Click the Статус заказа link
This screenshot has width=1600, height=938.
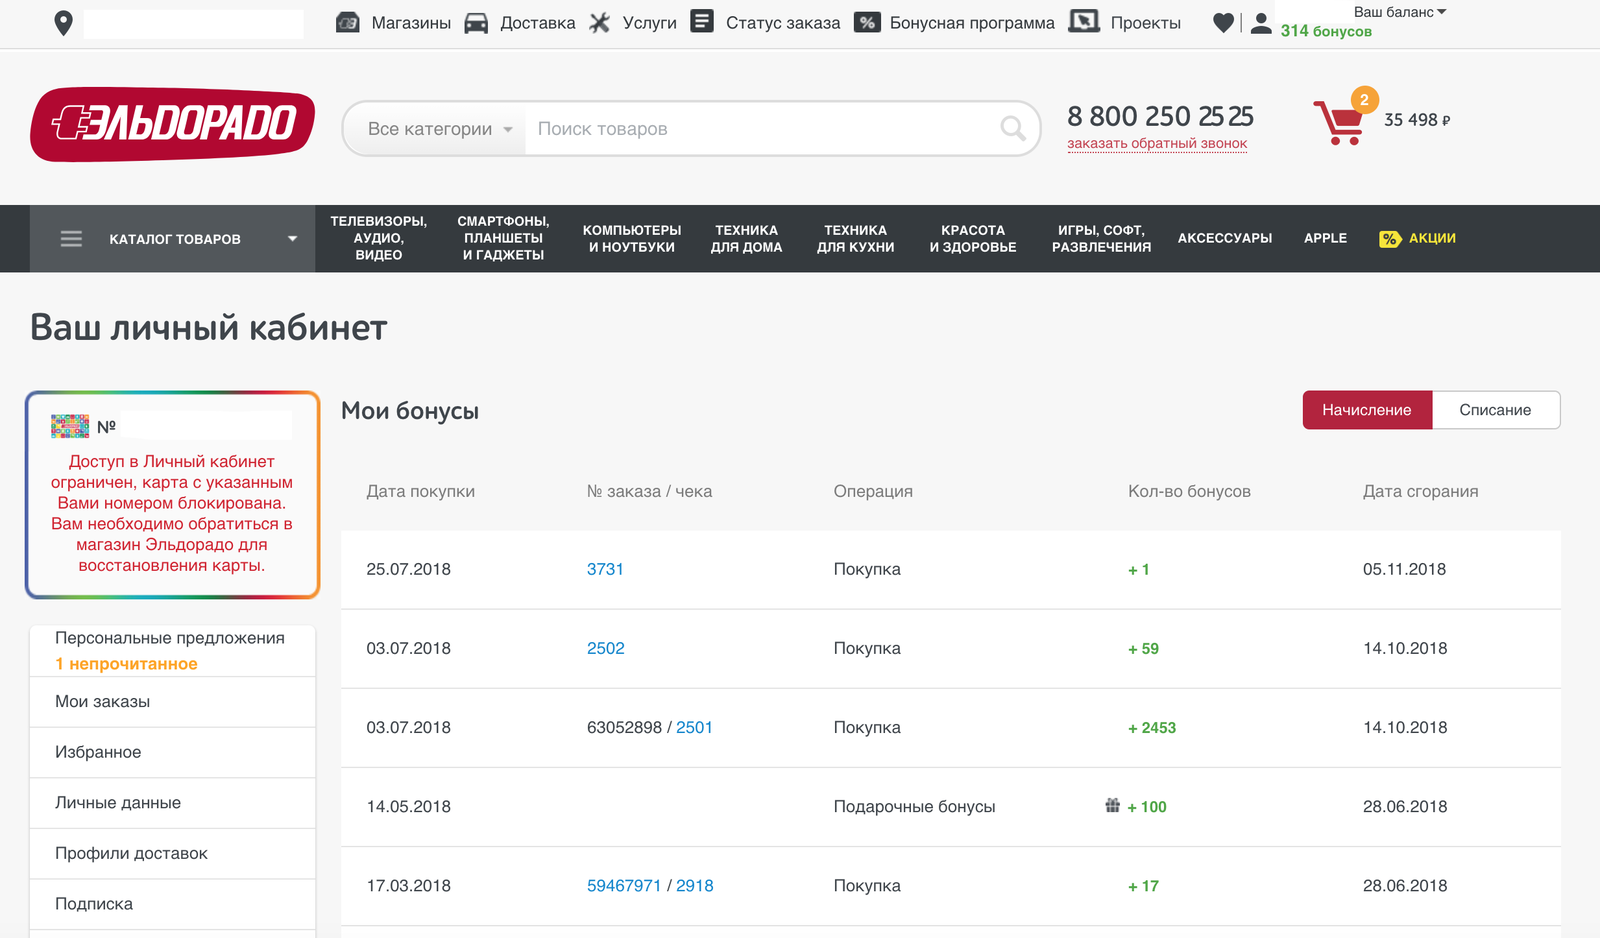tap(783, 23)
